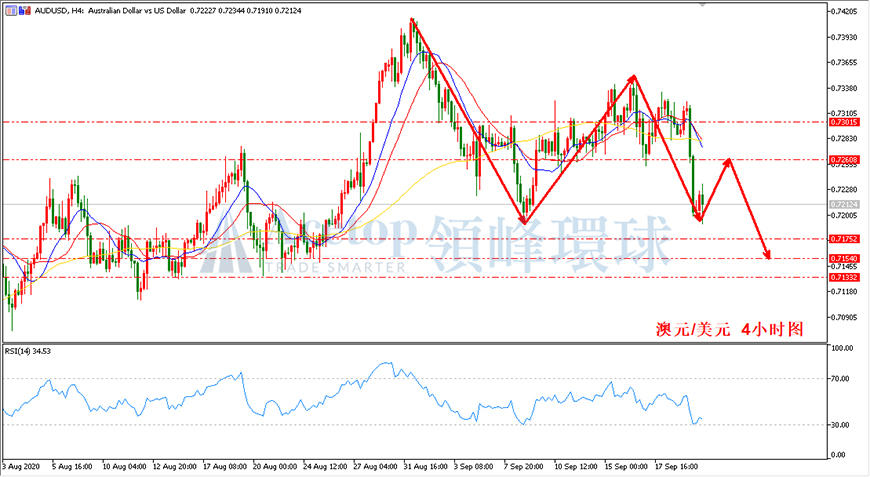Click the 0.73655 price scale value
This screenshot has height=477, width=870.
coord(844,62)
